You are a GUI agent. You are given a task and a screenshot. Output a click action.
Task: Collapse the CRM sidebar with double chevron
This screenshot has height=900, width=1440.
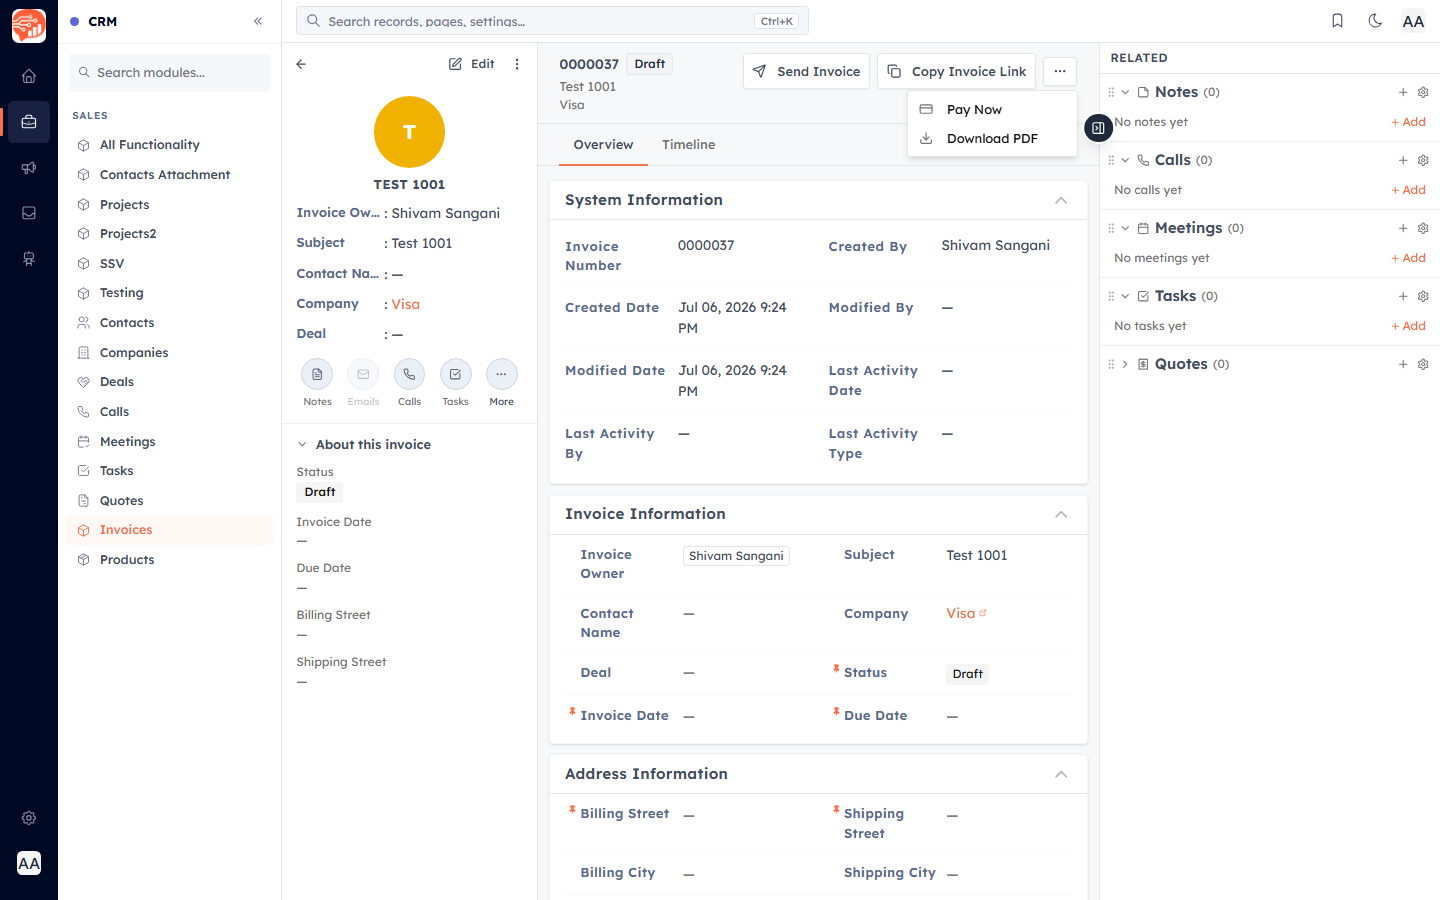[x=258, y=21]
